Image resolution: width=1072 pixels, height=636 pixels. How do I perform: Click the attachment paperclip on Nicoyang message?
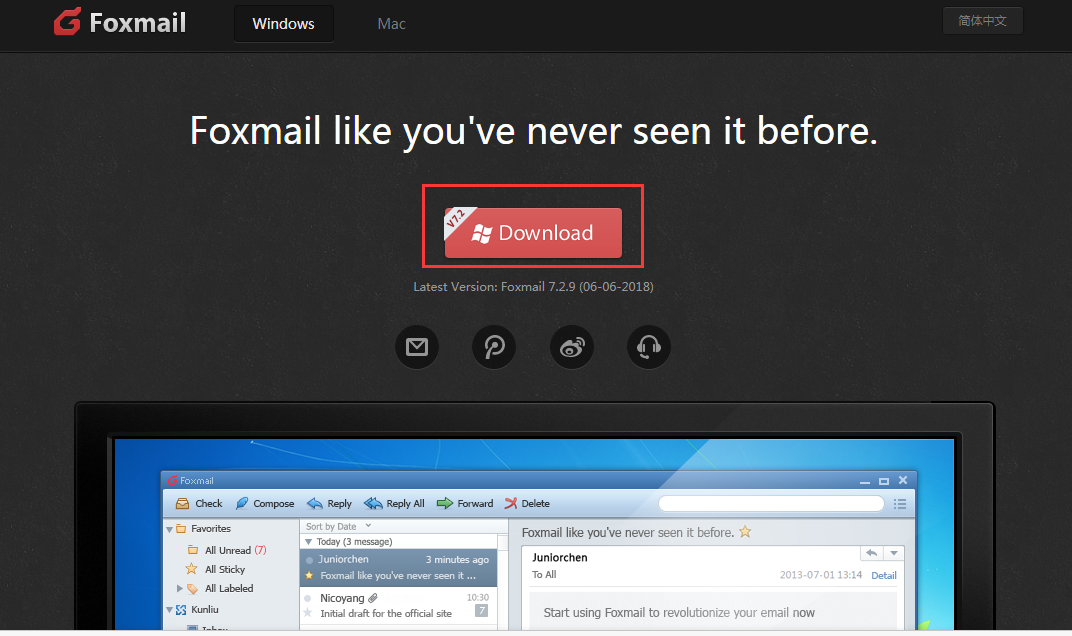coord(373,598)
